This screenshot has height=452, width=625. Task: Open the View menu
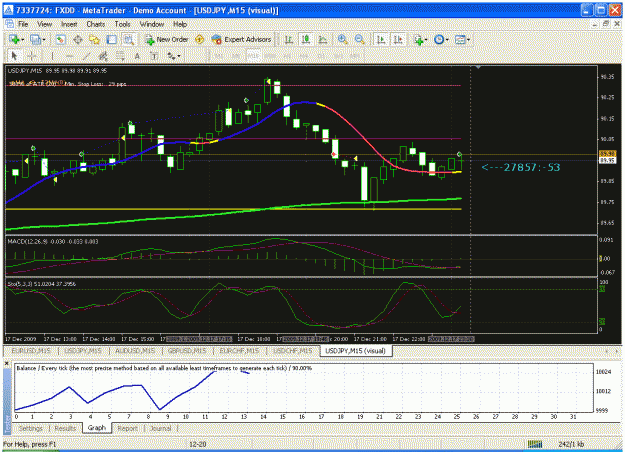(x=45, y=24)
